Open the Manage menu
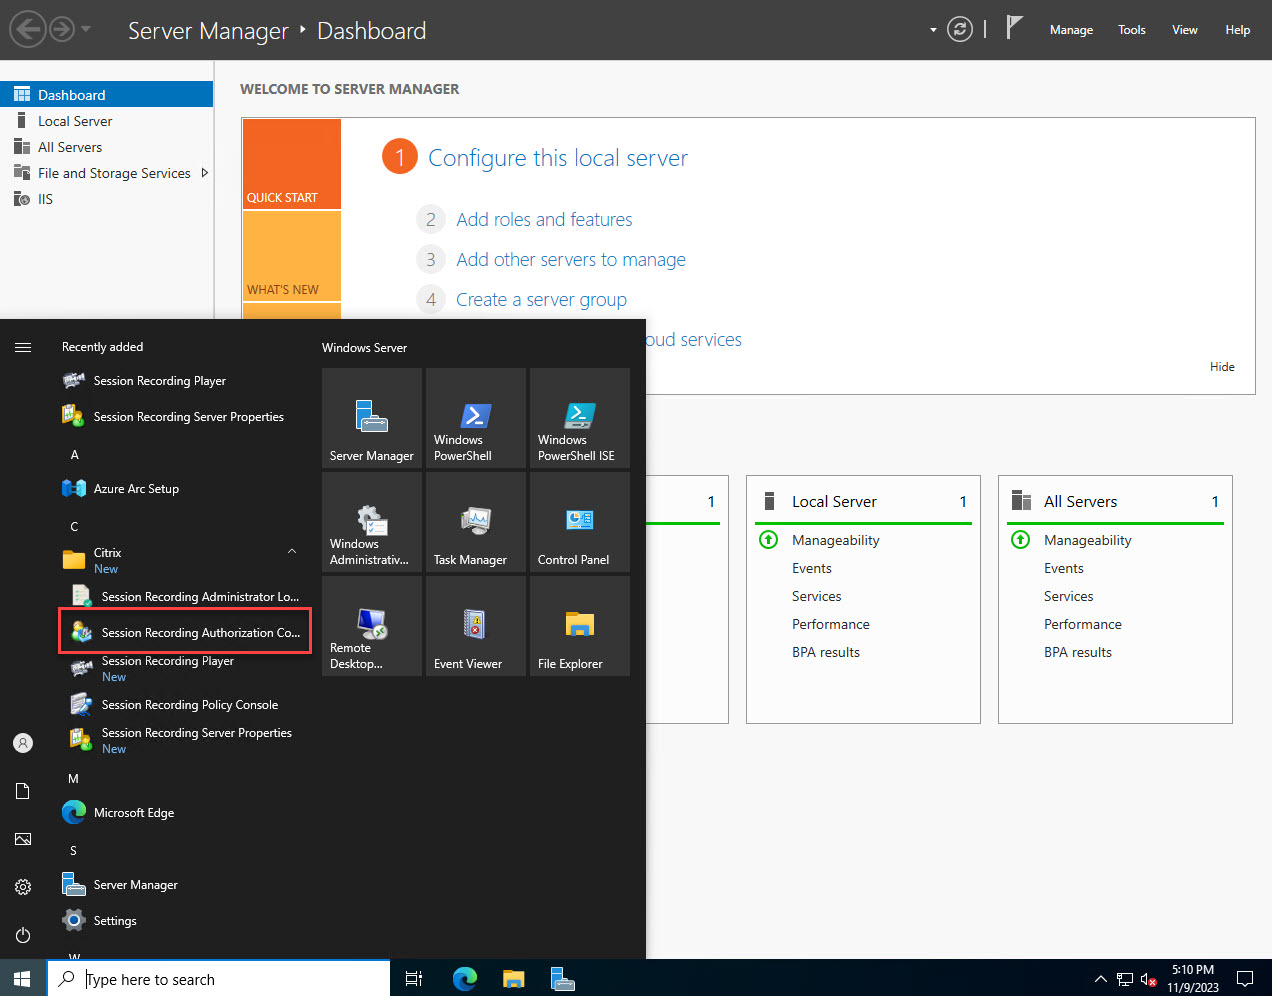Image resolution: width=1272 pixels, height=996 pixels. tap(1071, 30)
